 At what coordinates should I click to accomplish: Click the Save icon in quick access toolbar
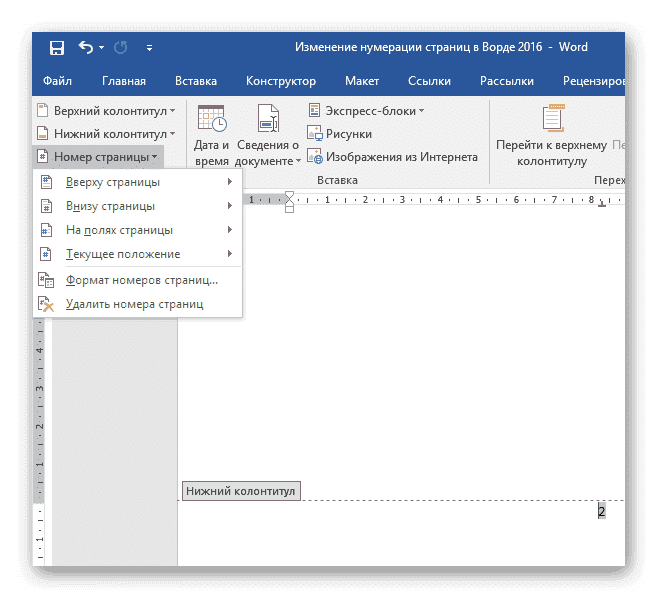56,47
